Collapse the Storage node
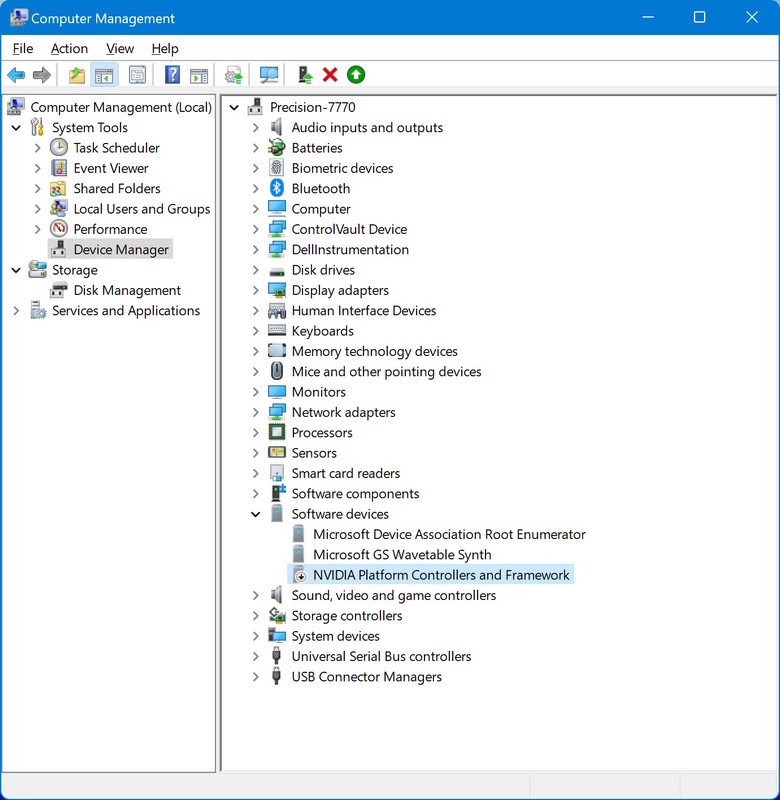 16,270
